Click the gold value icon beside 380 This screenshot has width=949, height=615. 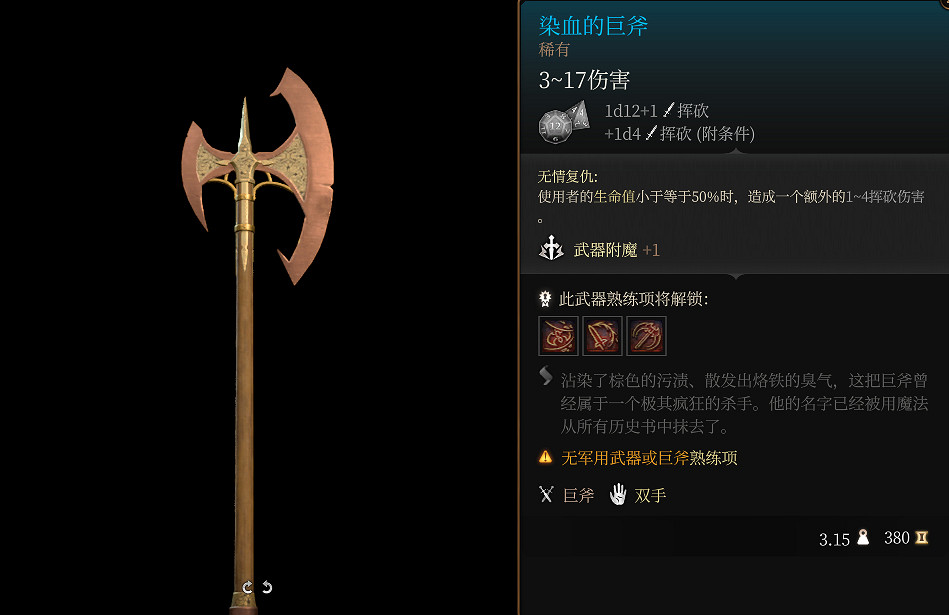pos(921,537)
